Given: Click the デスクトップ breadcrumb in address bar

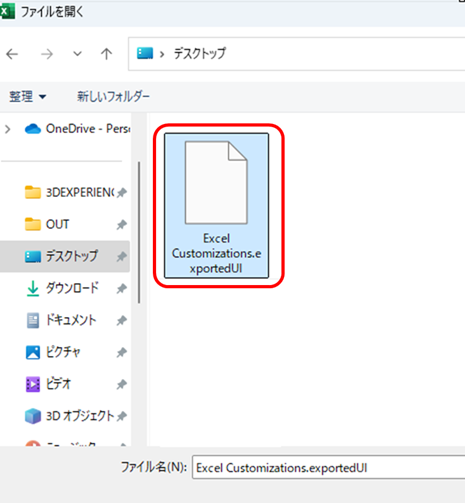Looking at the screenshot, I should click(x=200, y=54).
